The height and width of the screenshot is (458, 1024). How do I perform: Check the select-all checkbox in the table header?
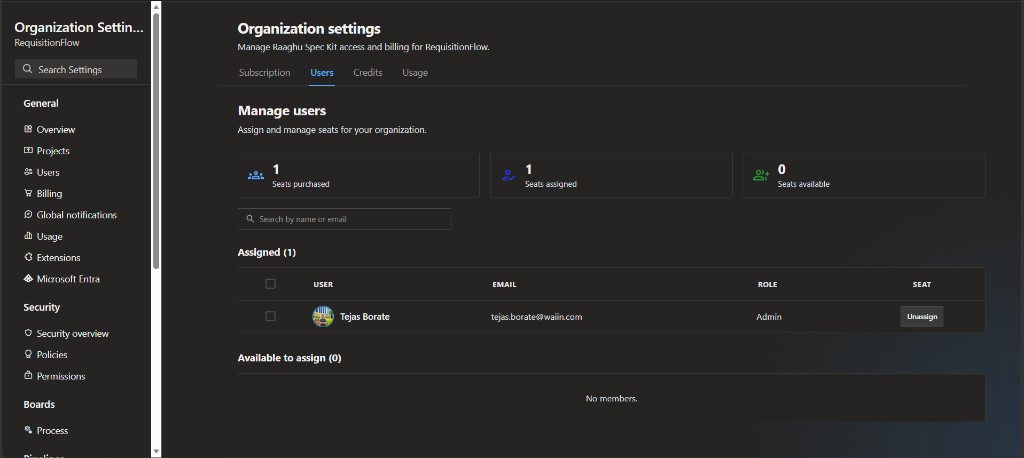(270, 284)
